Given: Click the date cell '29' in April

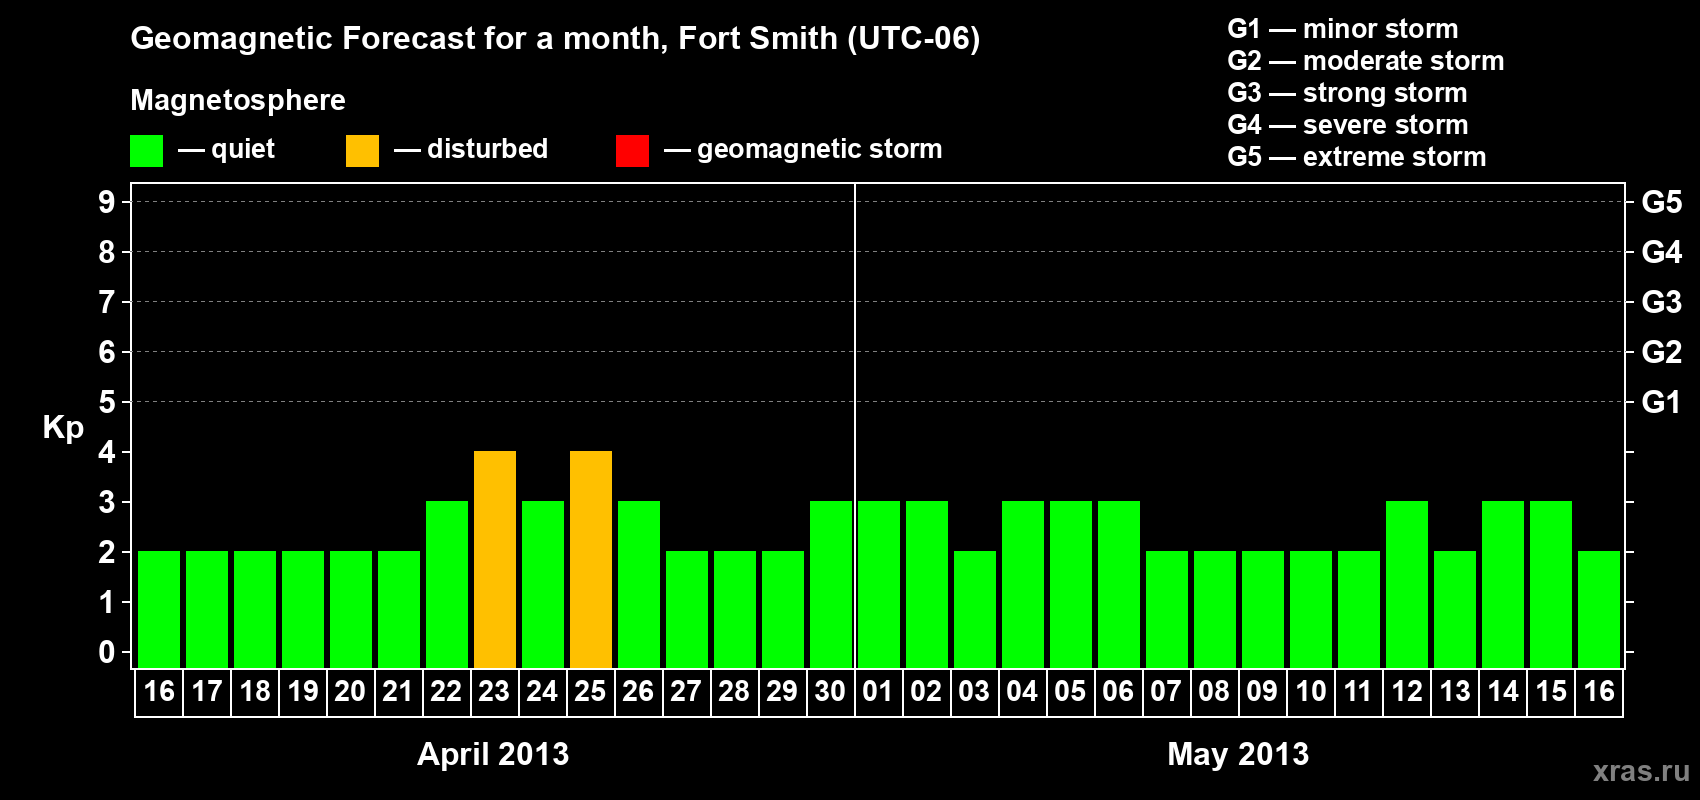Looking at the screenshot, I should (783, 692).
